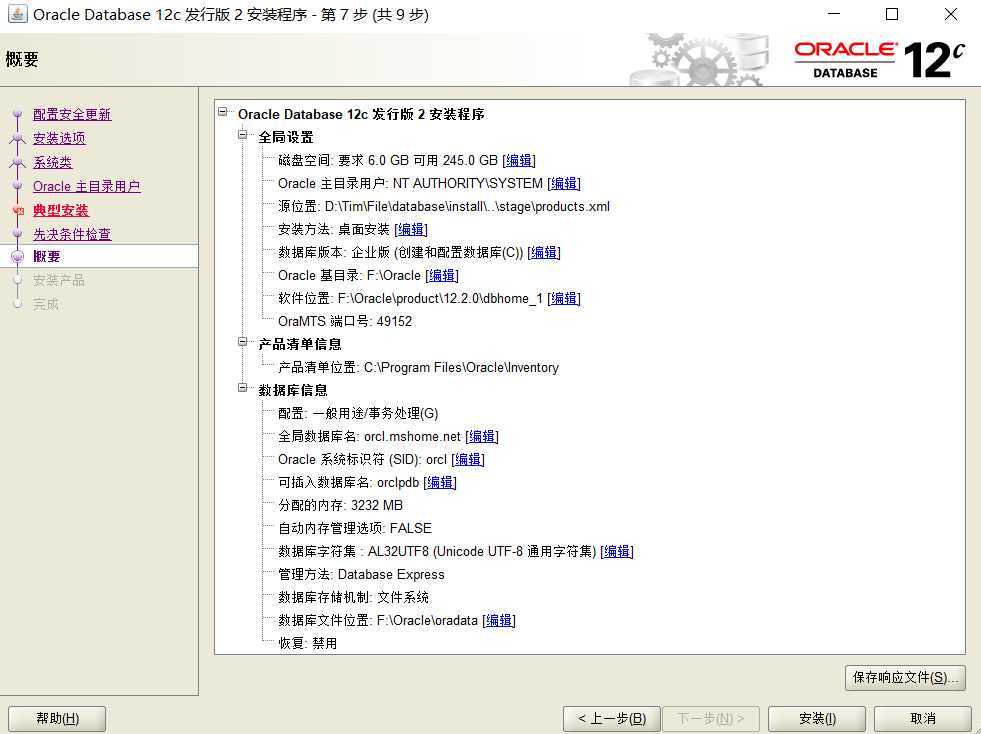981x734 pixels.
Task: Edit the Oracle 主目录用户 NT AUTHORITY\SYSTEM setting
Action: pos(564,184)
